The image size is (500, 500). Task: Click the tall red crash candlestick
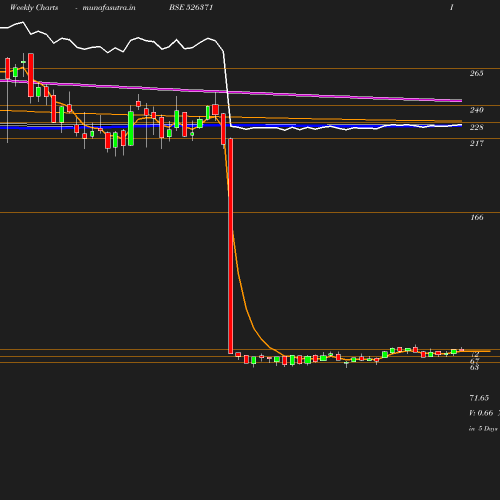pyautogui.click(x=230, y=246)
